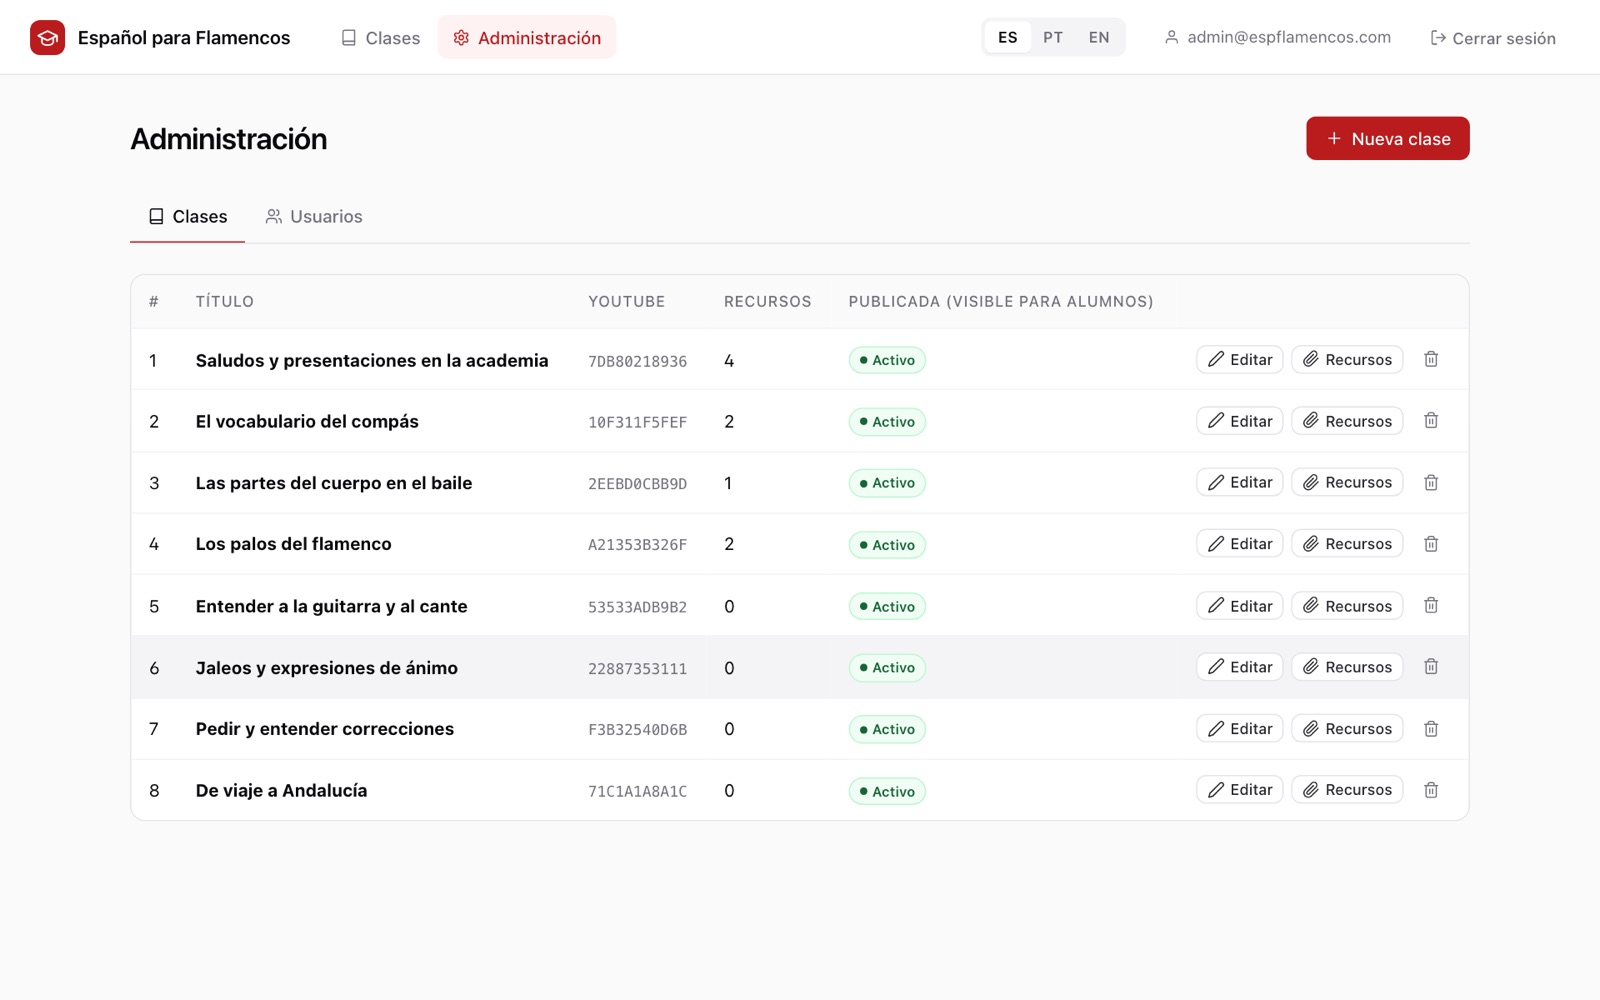This screenshot has width=1600, height=1000.
Task: Toggle Activo badge for De viaje a Andalucía
Action: [887, 791]
